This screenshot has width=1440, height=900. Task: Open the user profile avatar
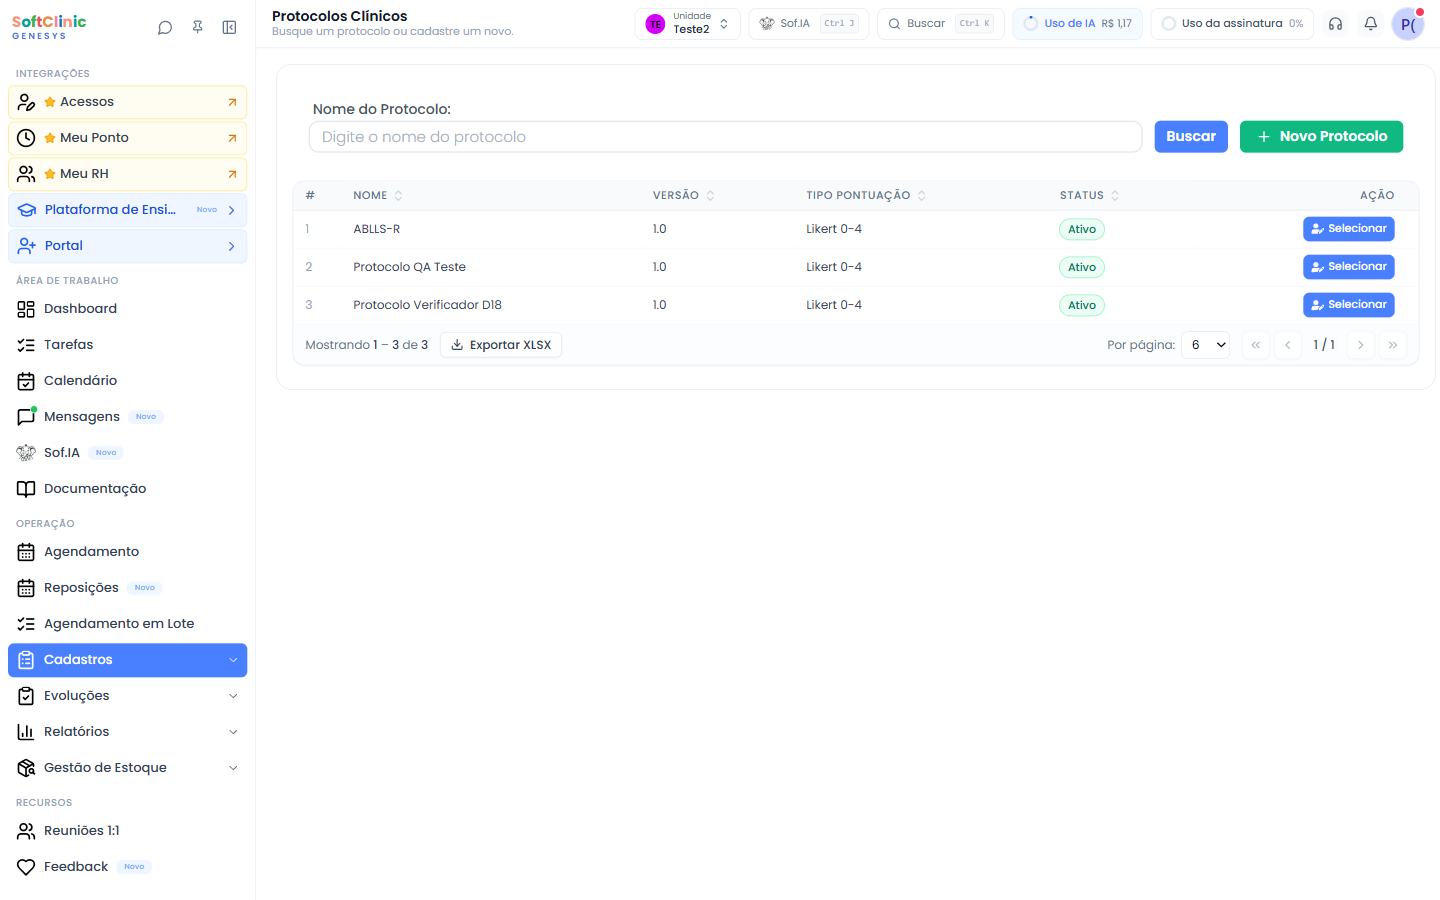[1408, 24]
